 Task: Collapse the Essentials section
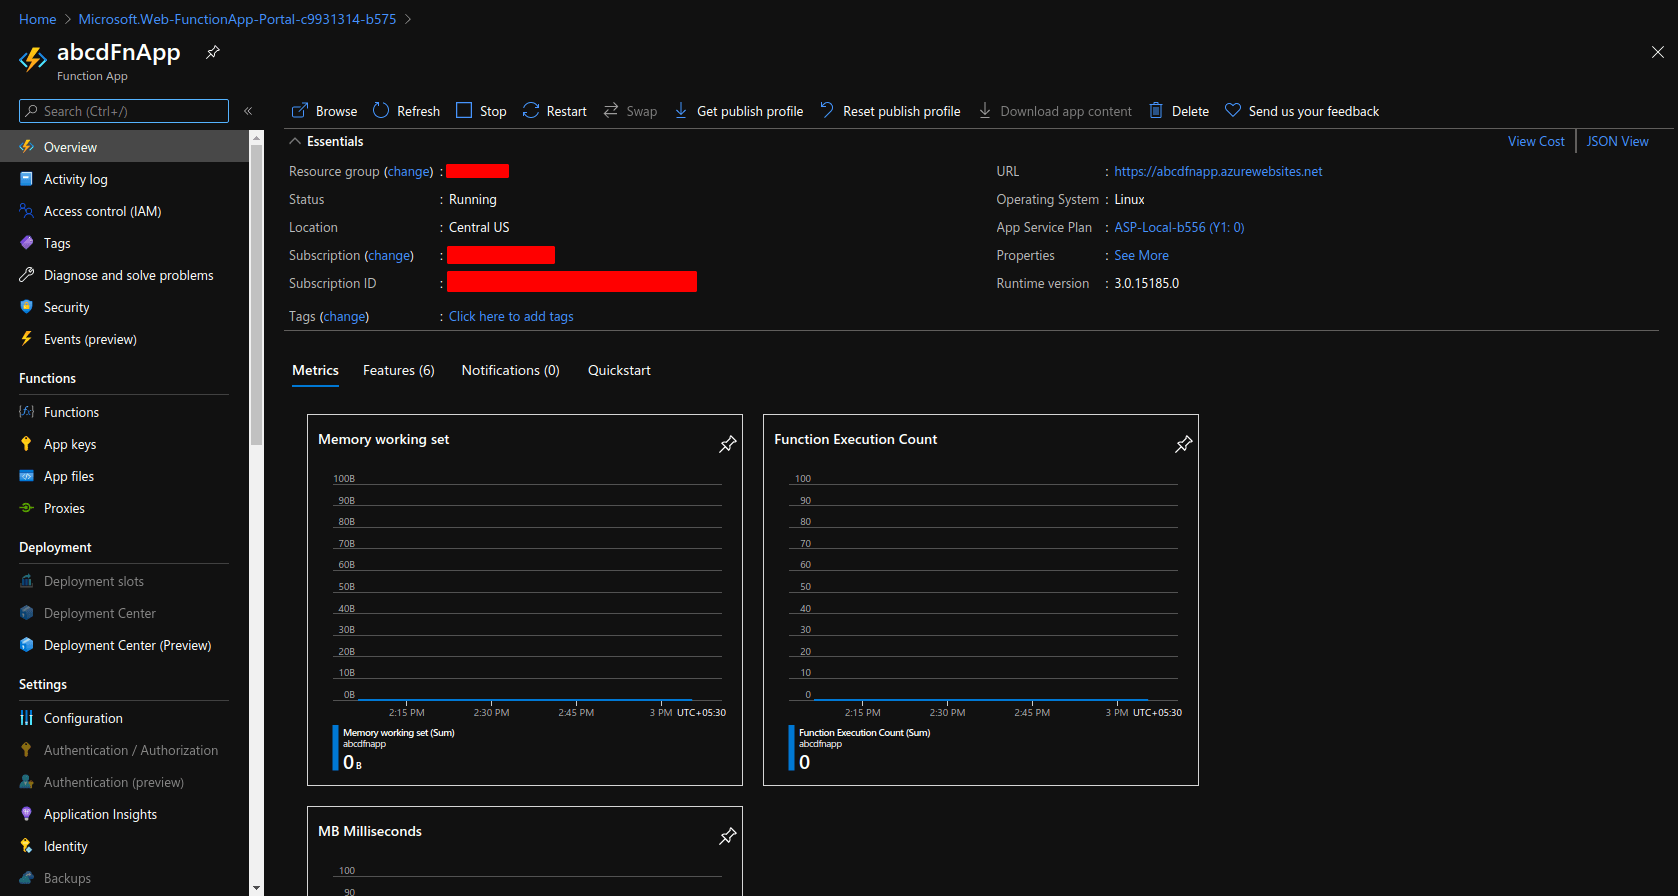294,141
